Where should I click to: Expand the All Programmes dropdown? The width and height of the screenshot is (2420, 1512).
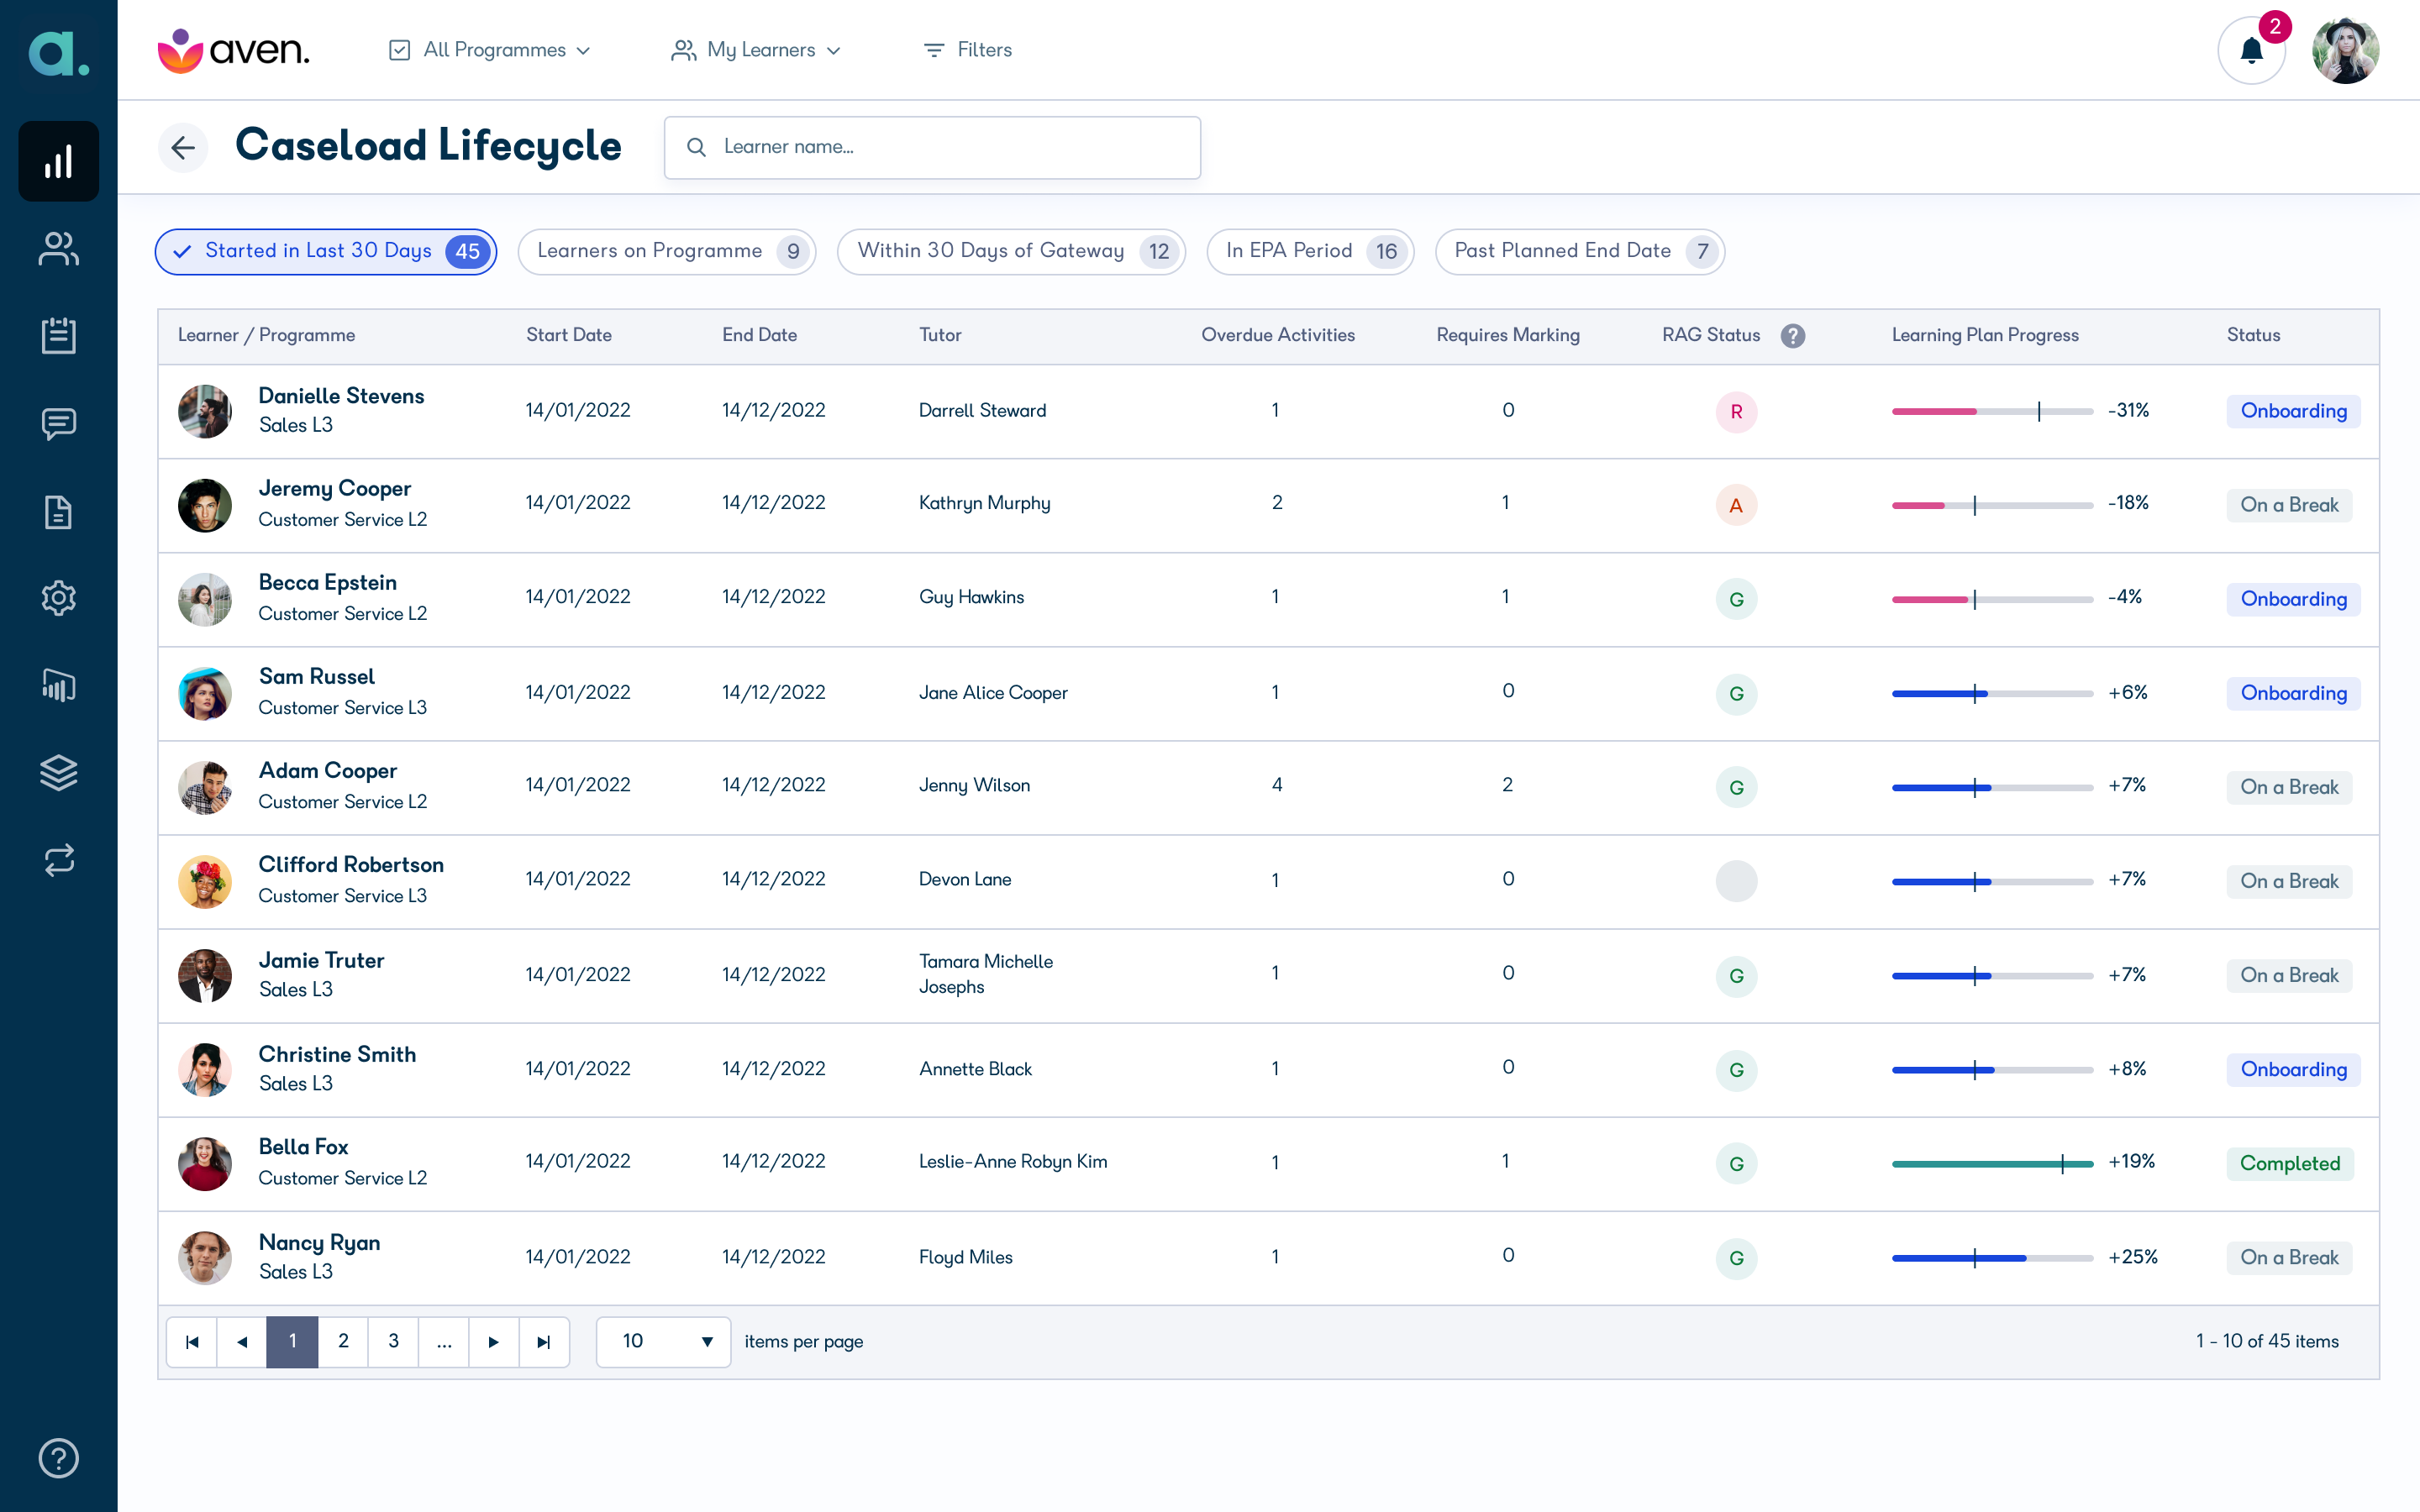pyautogui.click(x=489, y=50)
